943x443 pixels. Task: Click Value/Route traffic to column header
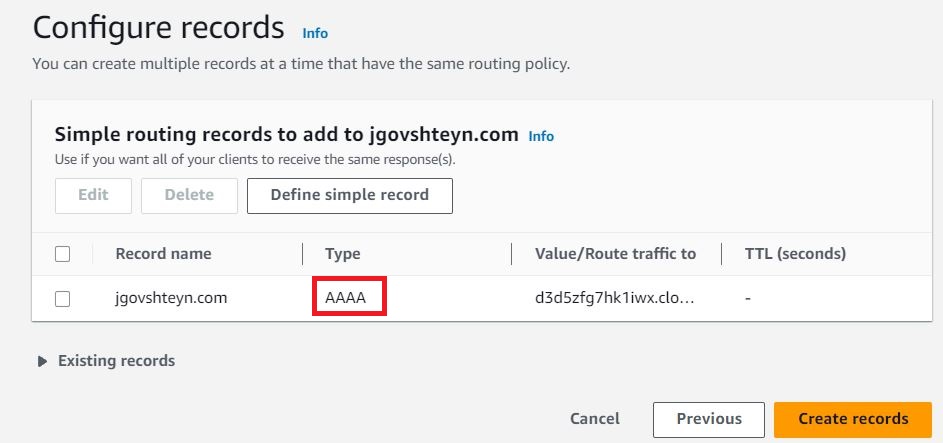point(615,254)
